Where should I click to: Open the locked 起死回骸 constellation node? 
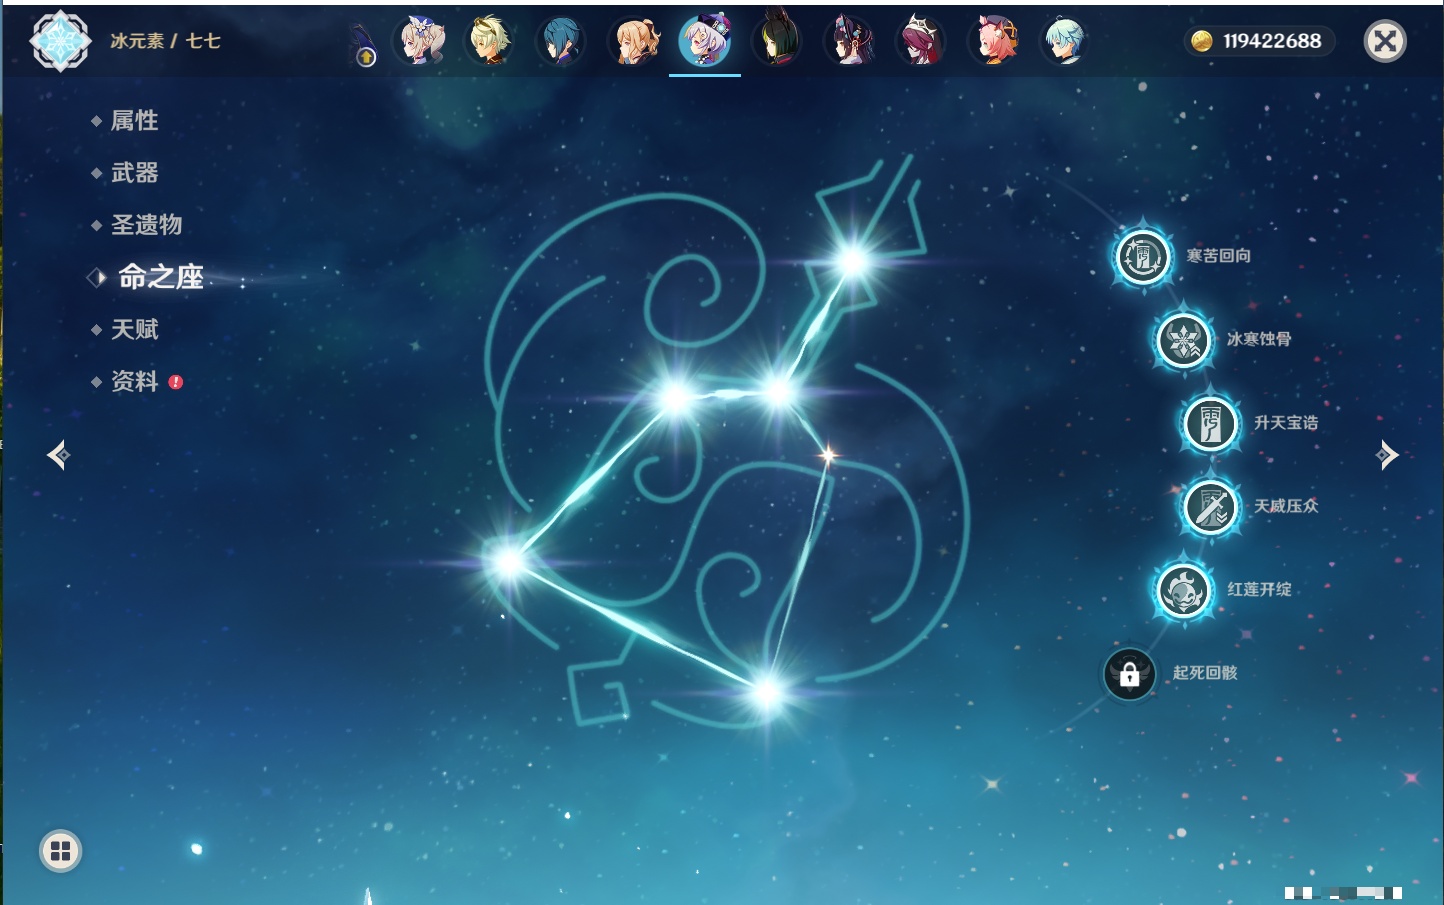tap(1130, 674)
